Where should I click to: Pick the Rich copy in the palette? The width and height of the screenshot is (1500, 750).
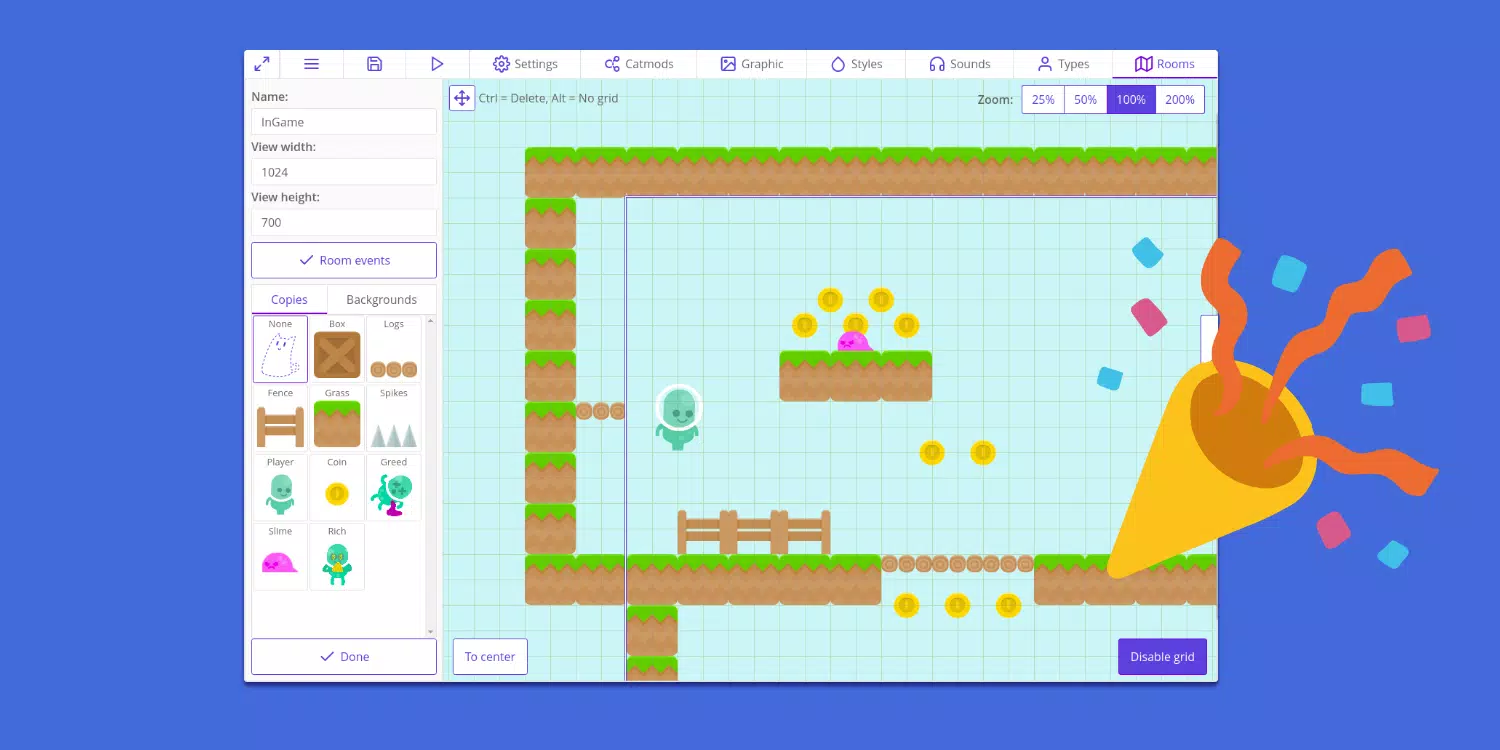pyautogui.click(x=337, y=556)
